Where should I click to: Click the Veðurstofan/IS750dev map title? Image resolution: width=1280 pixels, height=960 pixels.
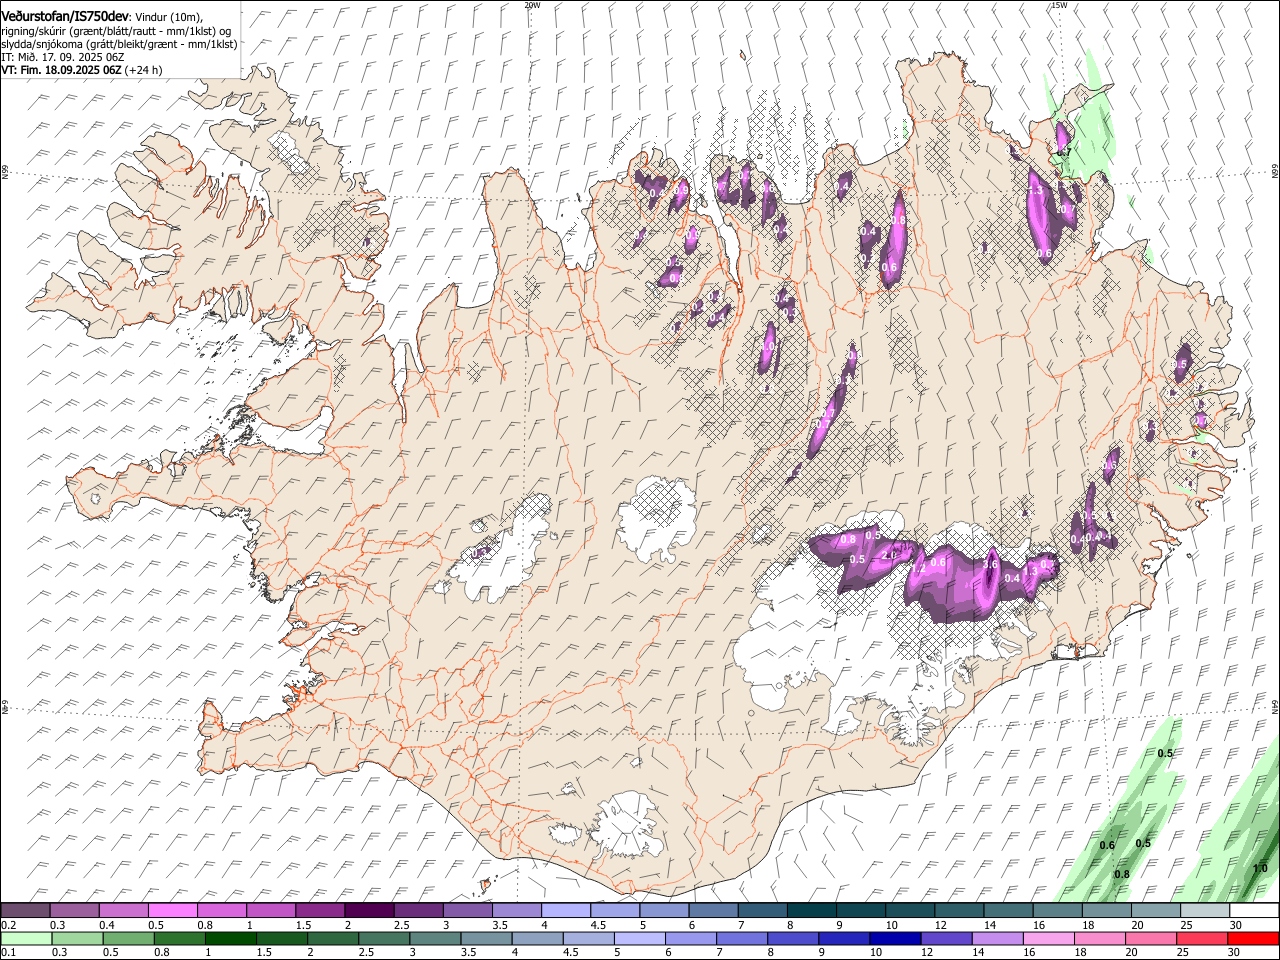[65, 15]
